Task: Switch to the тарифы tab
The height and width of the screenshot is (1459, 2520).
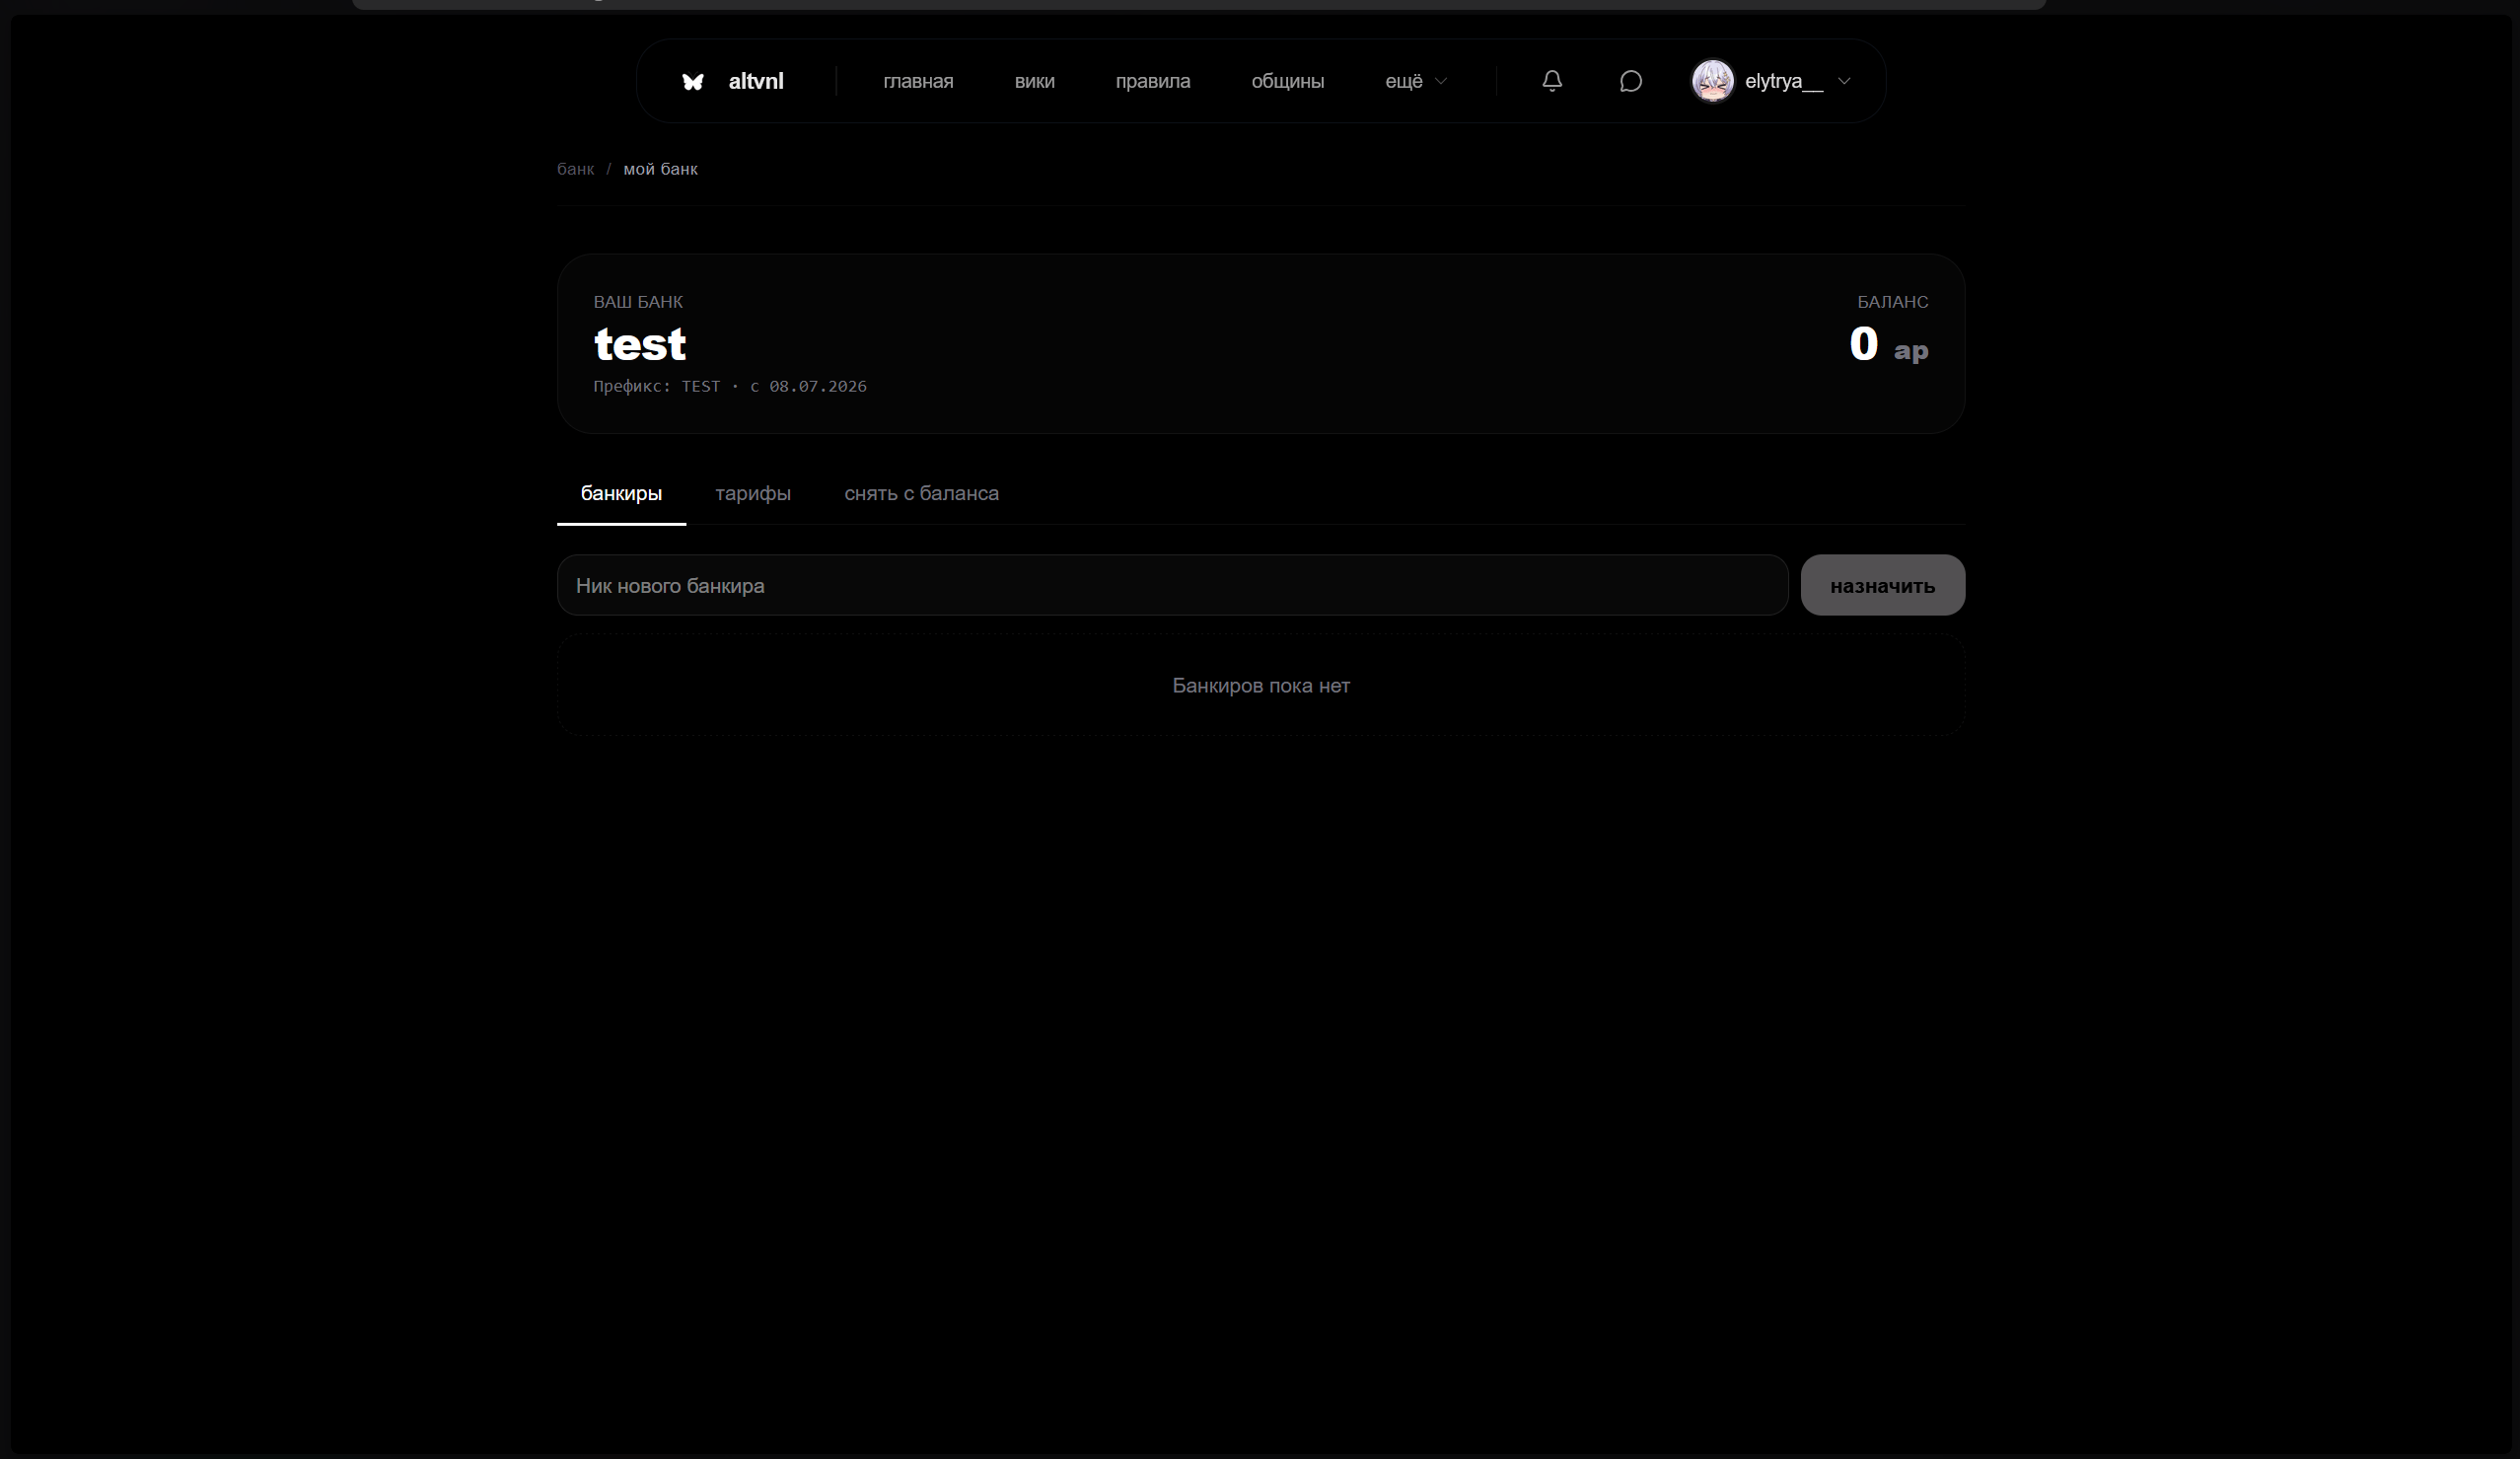Action: (x=753, y=493)
